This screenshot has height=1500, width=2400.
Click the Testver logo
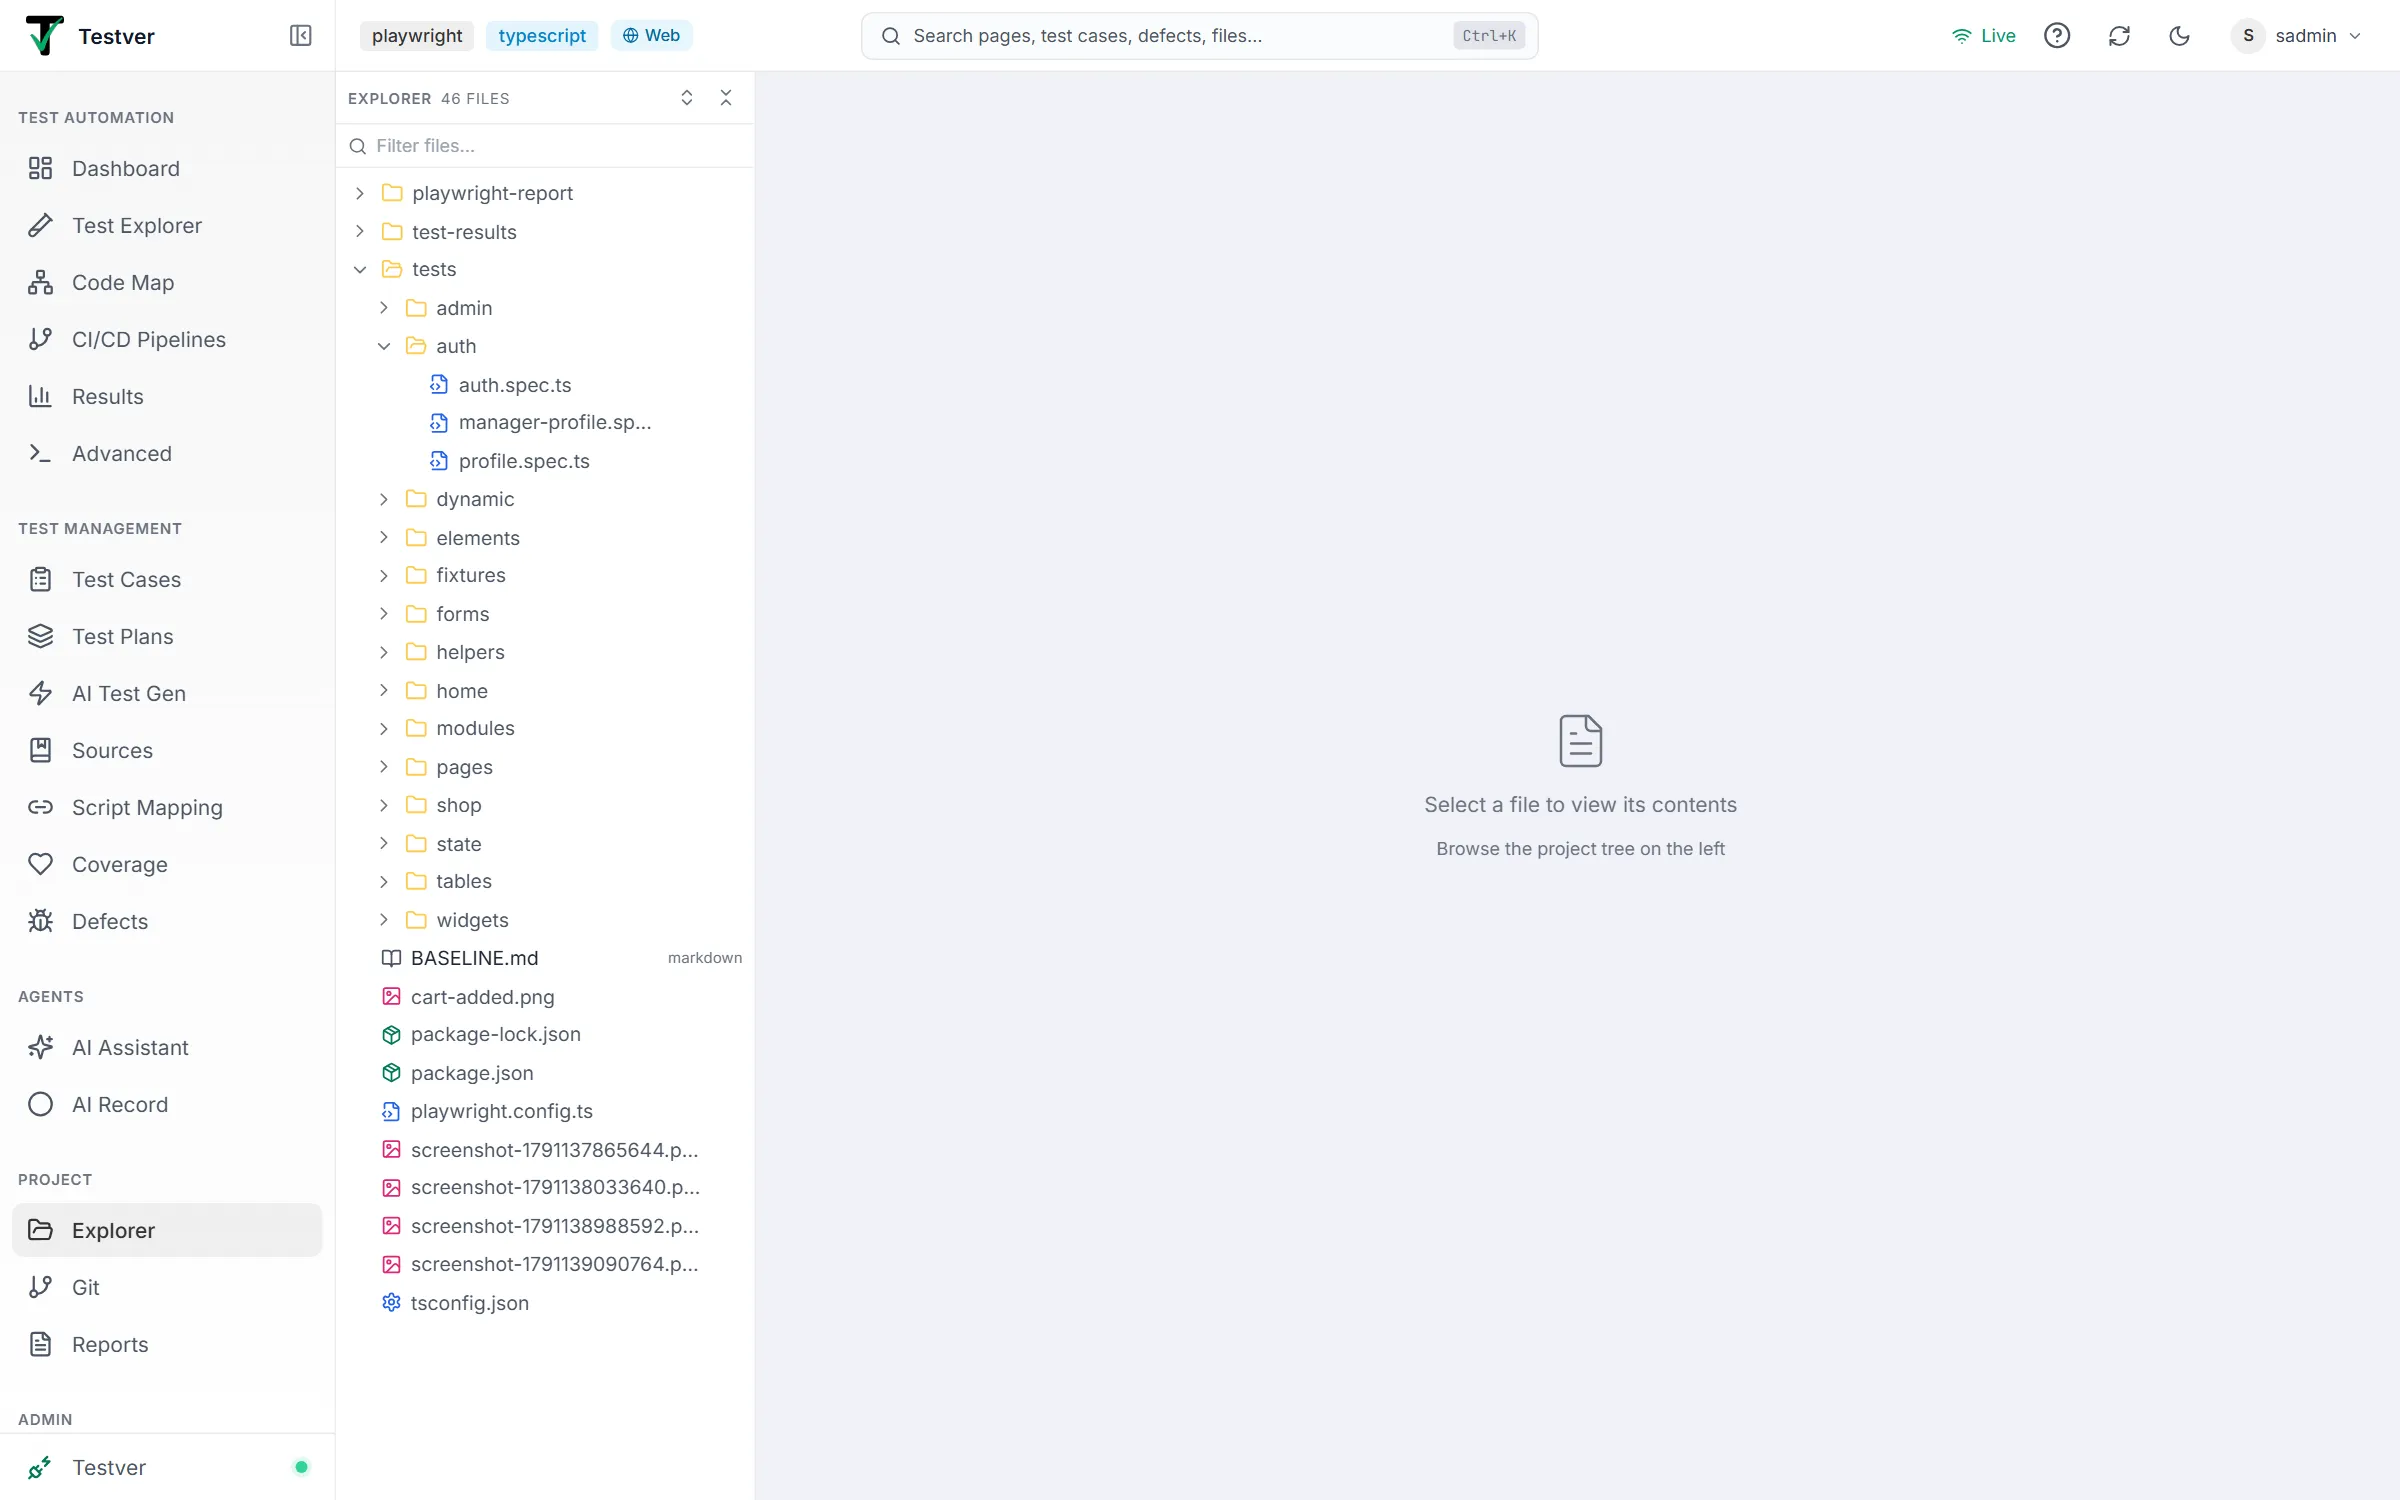(x=44, y=36)
